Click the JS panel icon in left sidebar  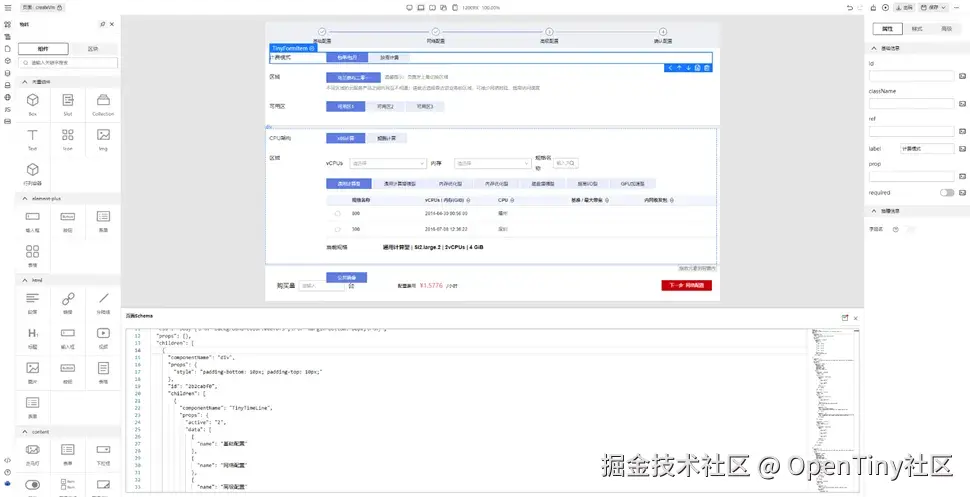[7, 109]
